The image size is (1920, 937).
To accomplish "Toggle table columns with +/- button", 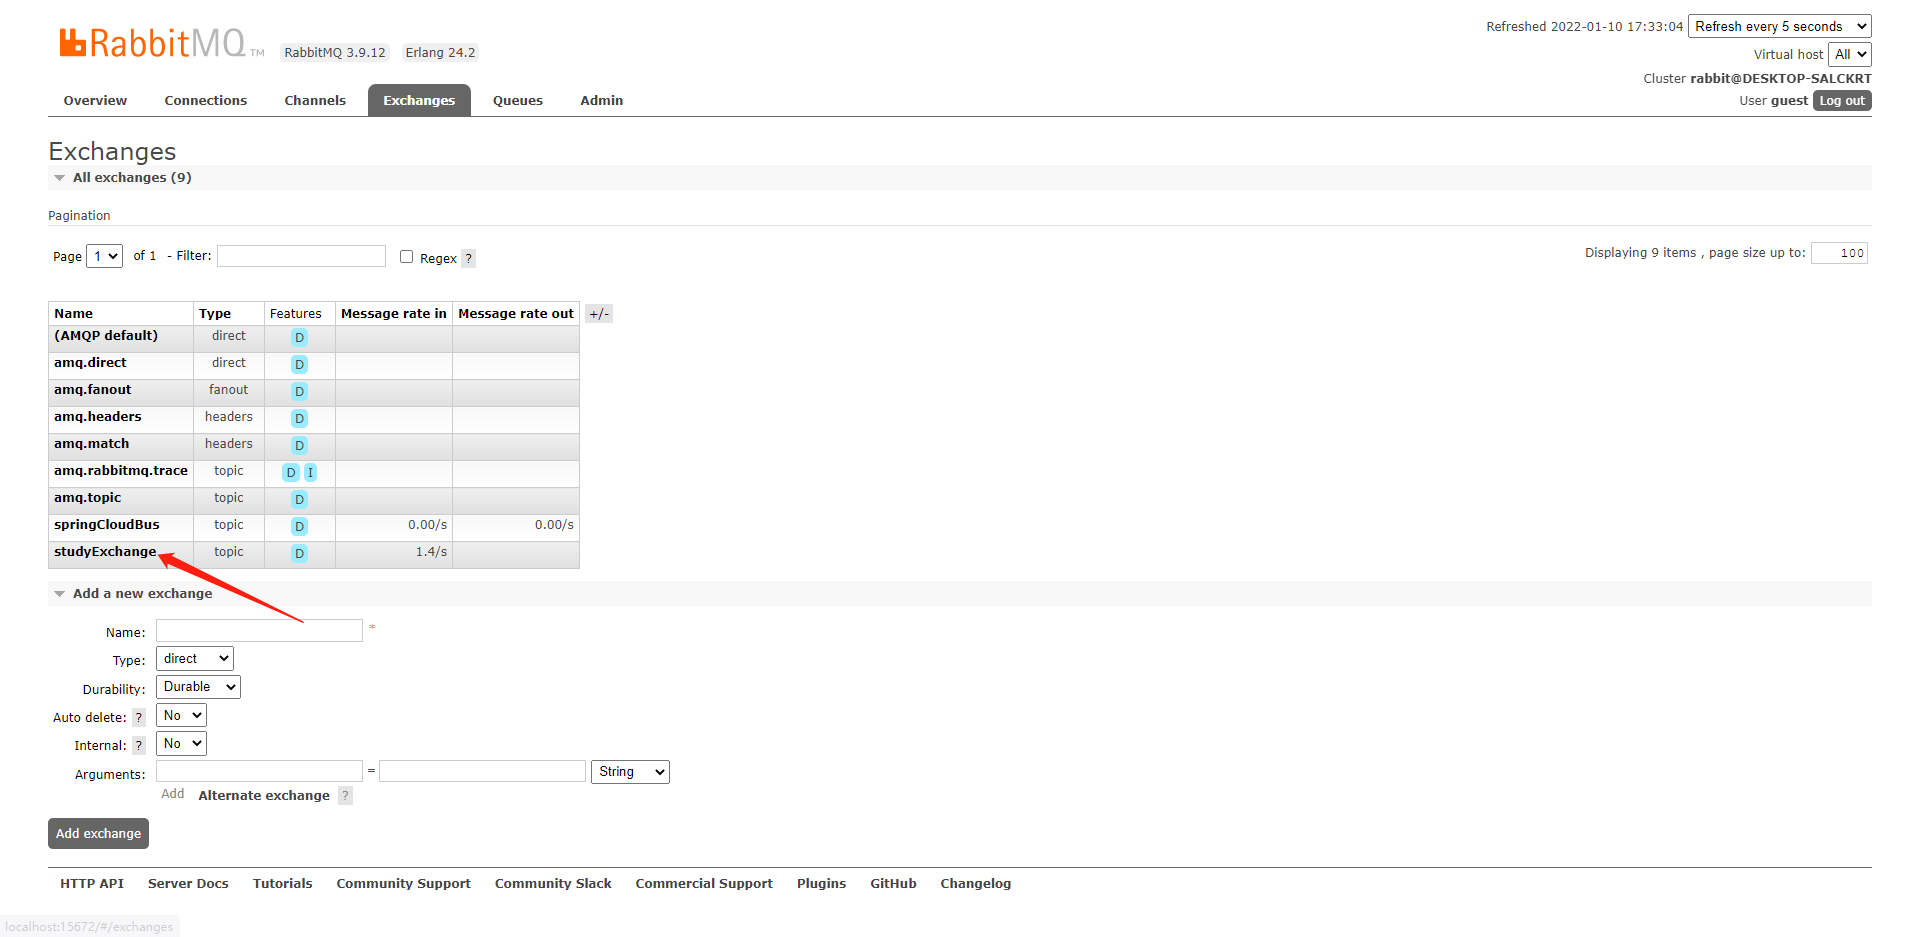I will pos(599,314).
